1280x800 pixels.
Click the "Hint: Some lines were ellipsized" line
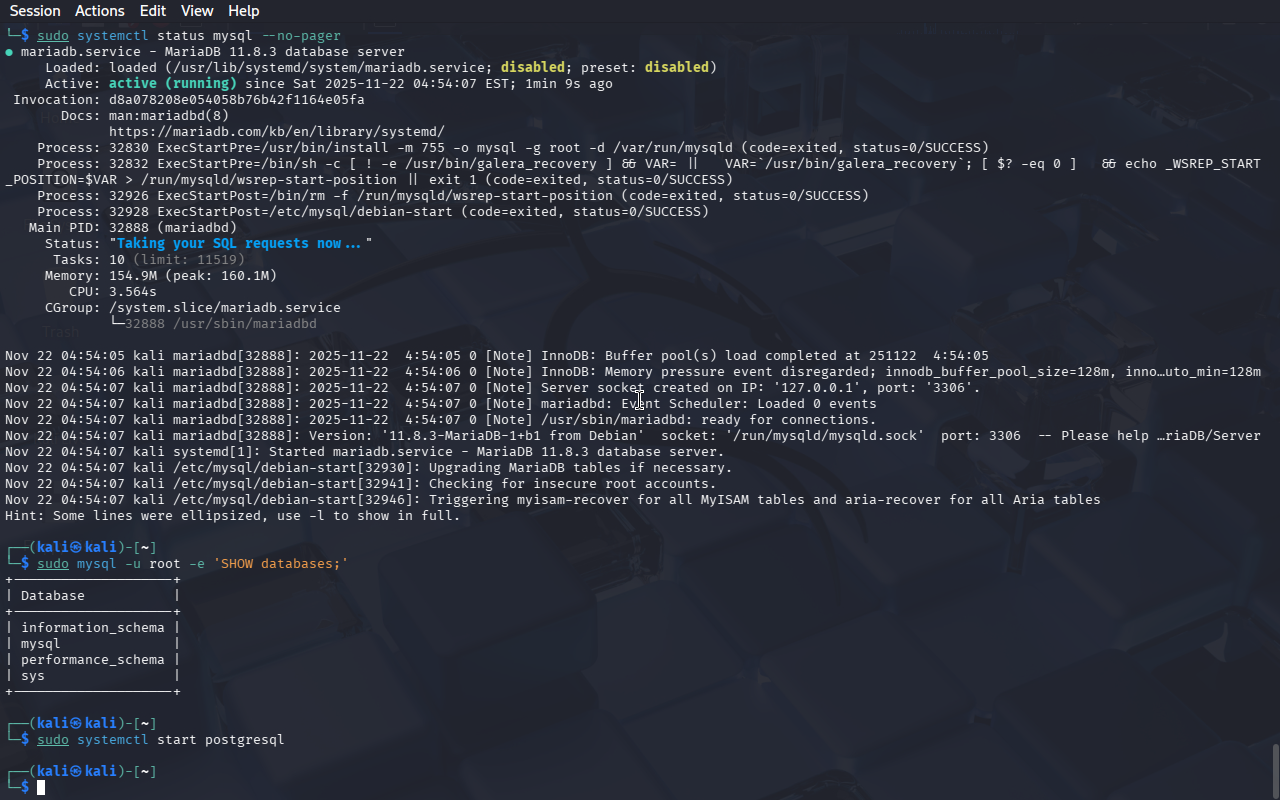[232, 516]
